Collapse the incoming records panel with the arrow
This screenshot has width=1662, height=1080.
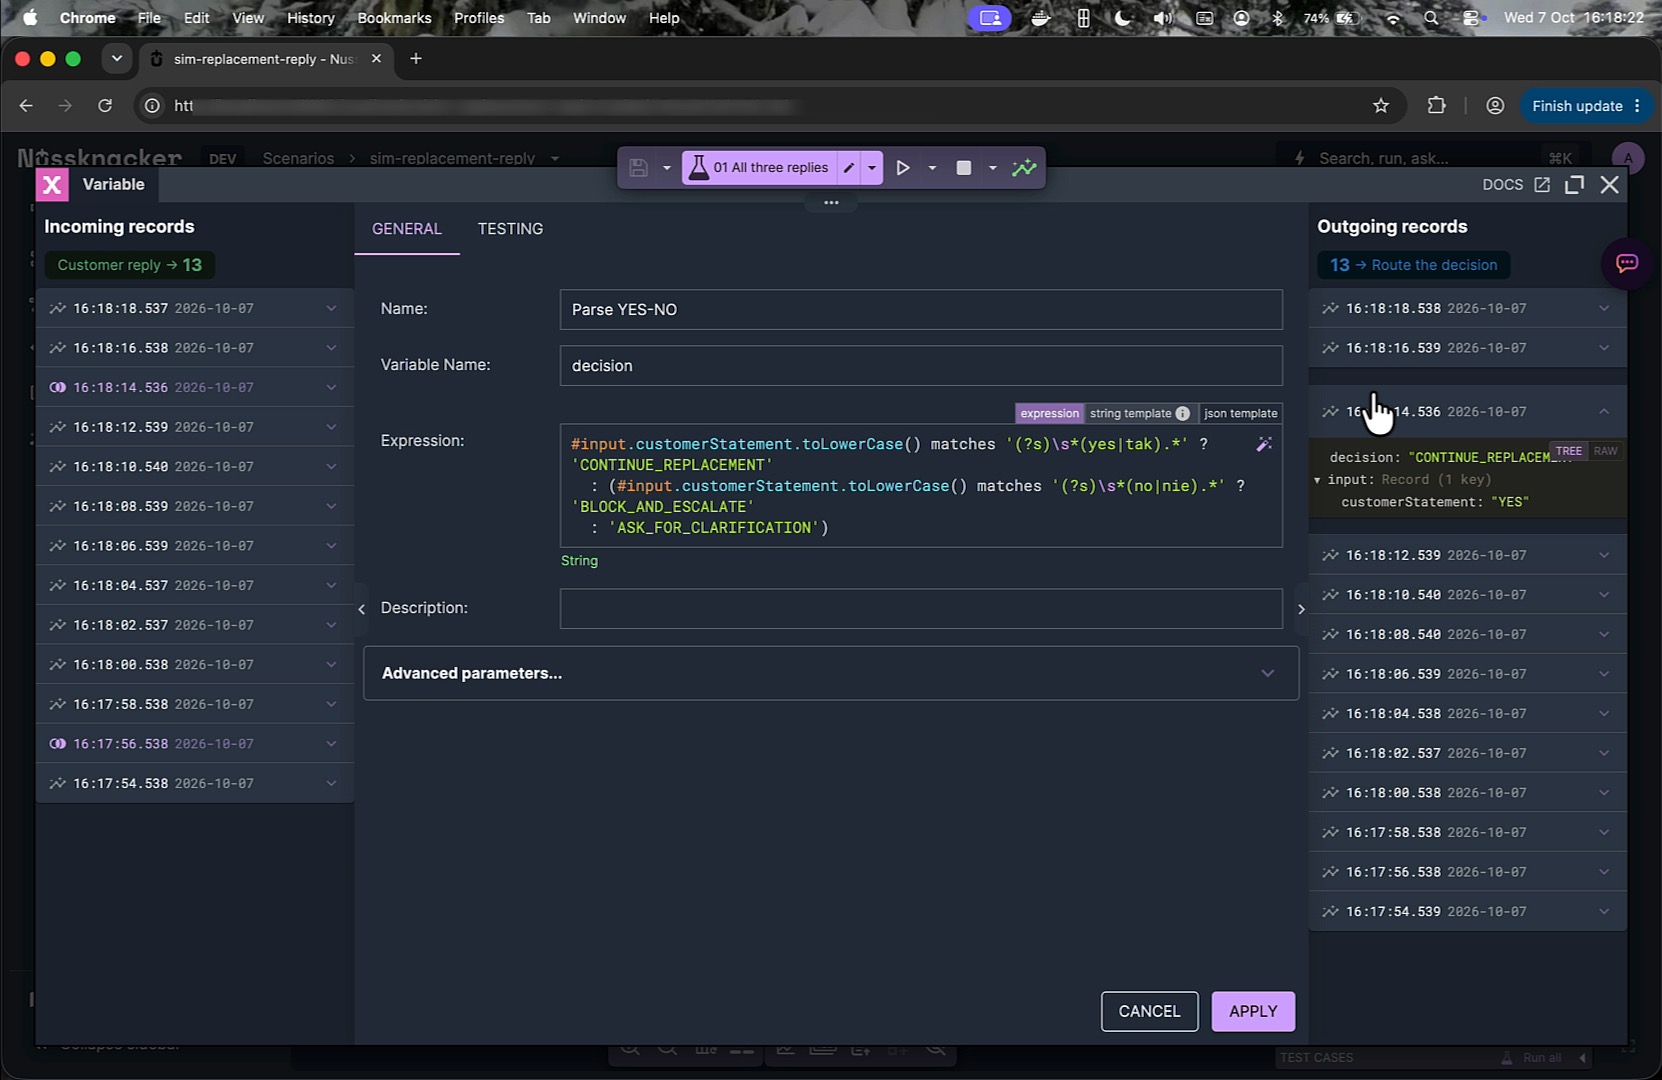click(x=361, y=608)
